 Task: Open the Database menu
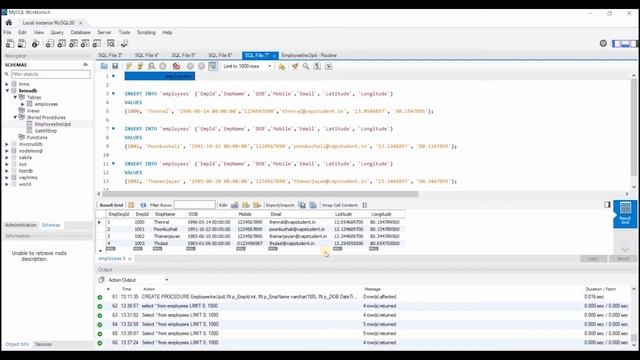pyautogui.click(x=80, y=32)
